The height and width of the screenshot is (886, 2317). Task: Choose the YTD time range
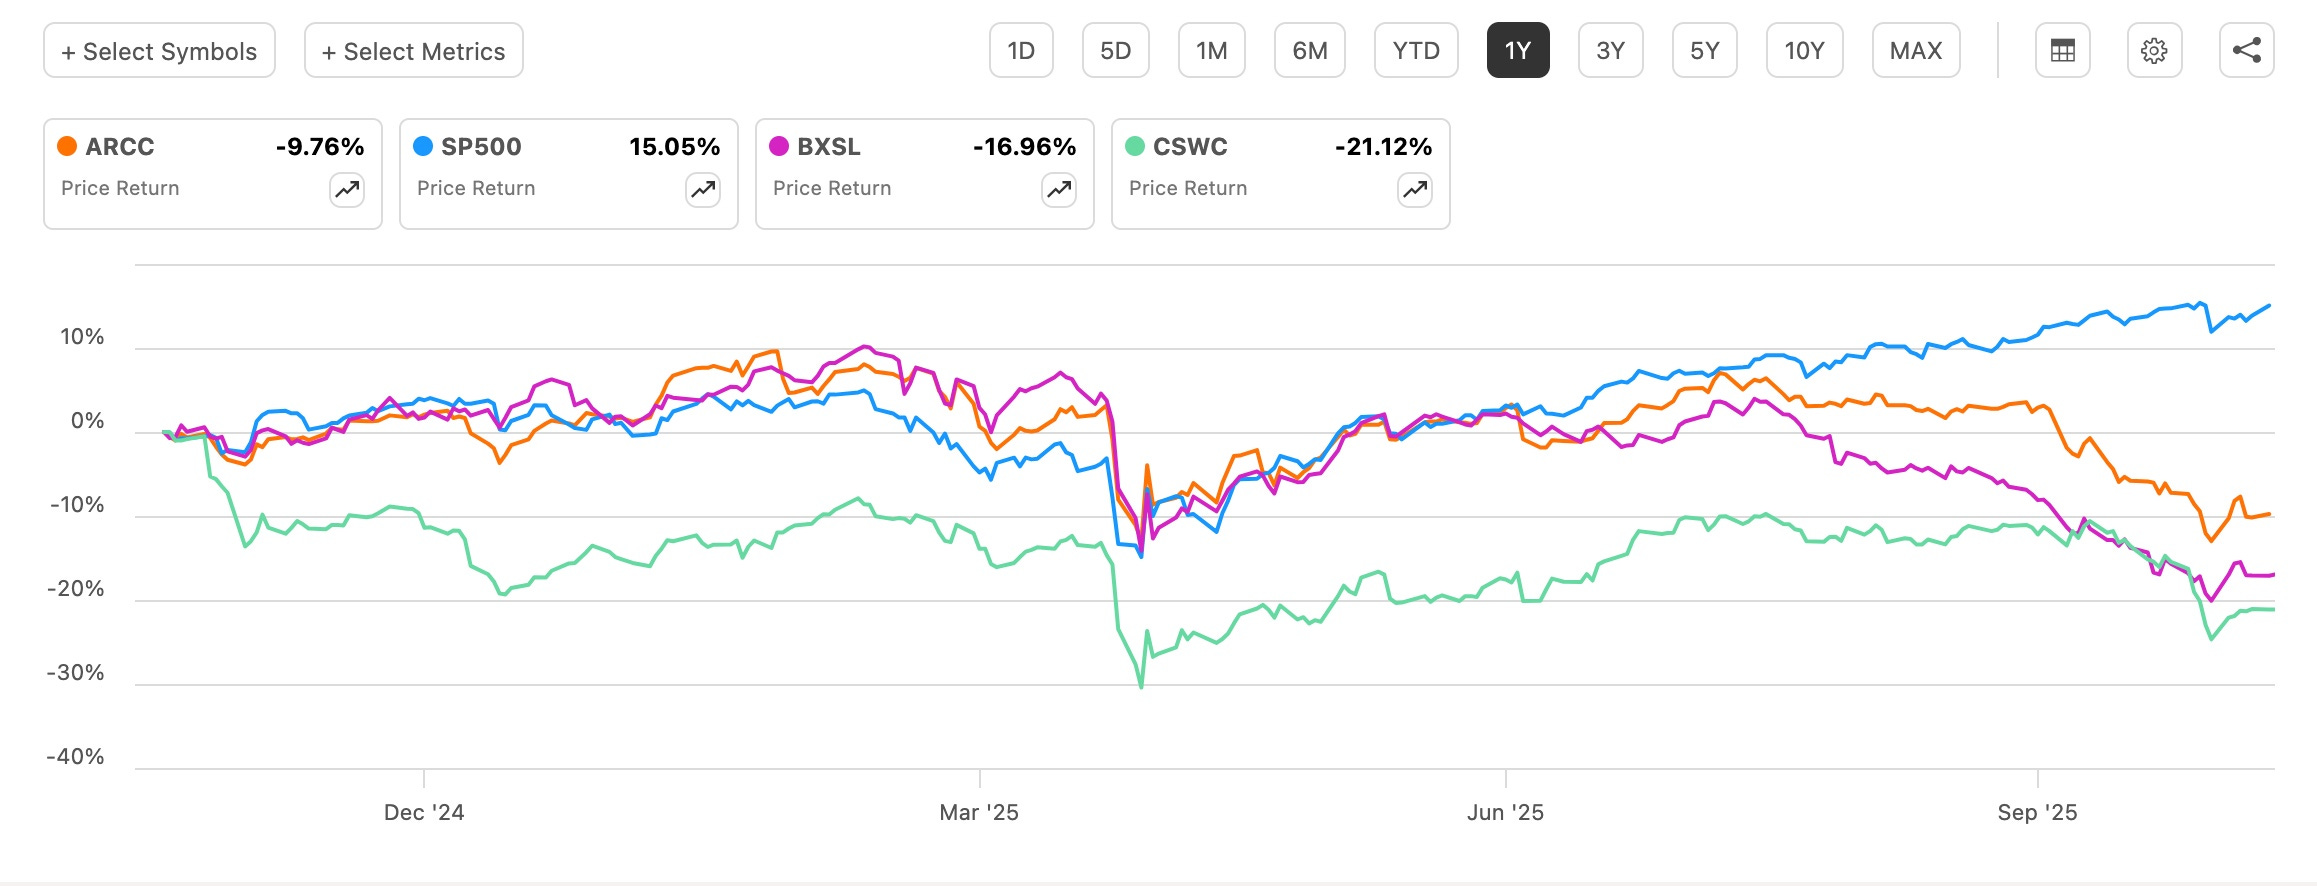pos(1416,50)
